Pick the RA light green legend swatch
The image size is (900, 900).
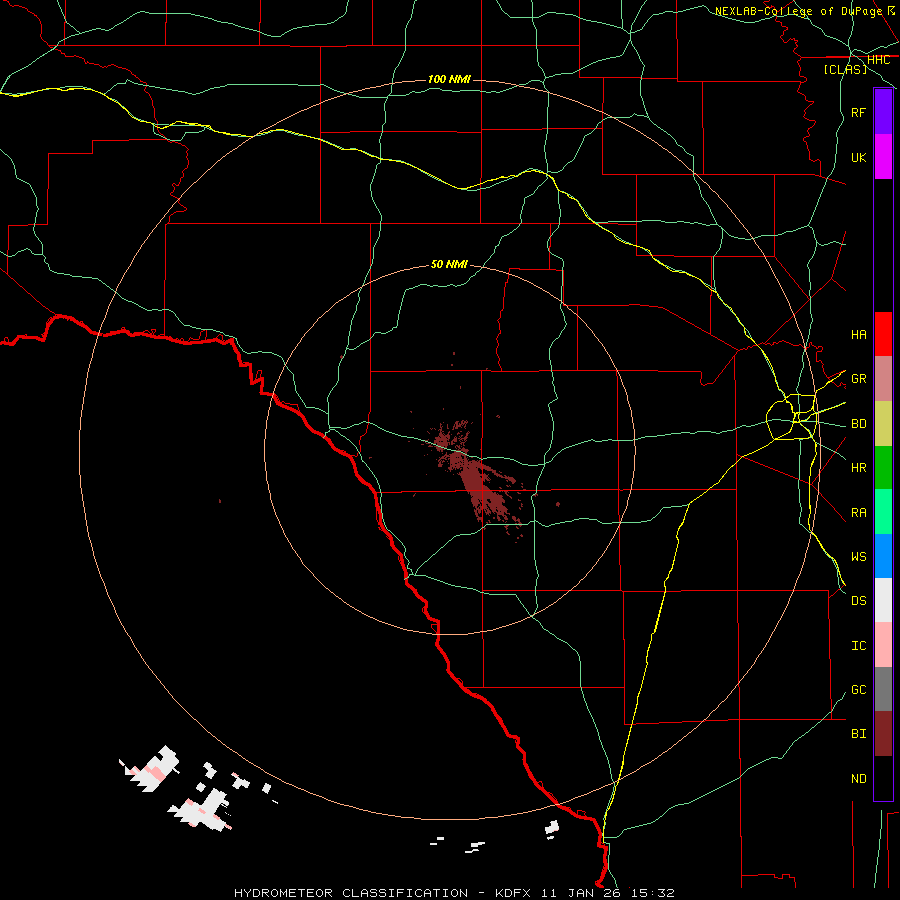pyautogui.click(x=883, y=512)
